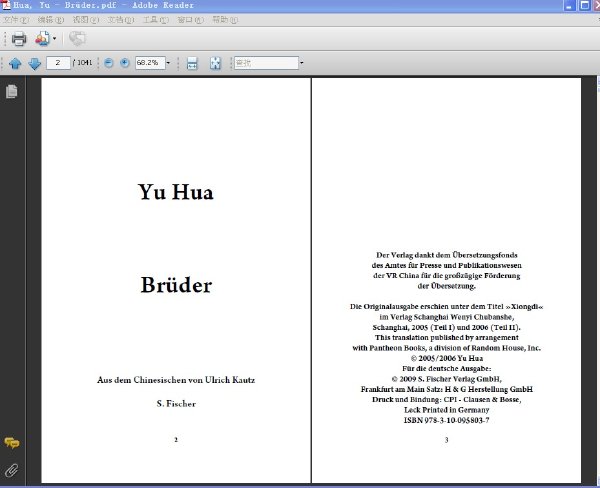Viewport: 600px width, 488px height.
Task: Open the Pages thumbnails panel icon
Action: (x=11, y=91)
